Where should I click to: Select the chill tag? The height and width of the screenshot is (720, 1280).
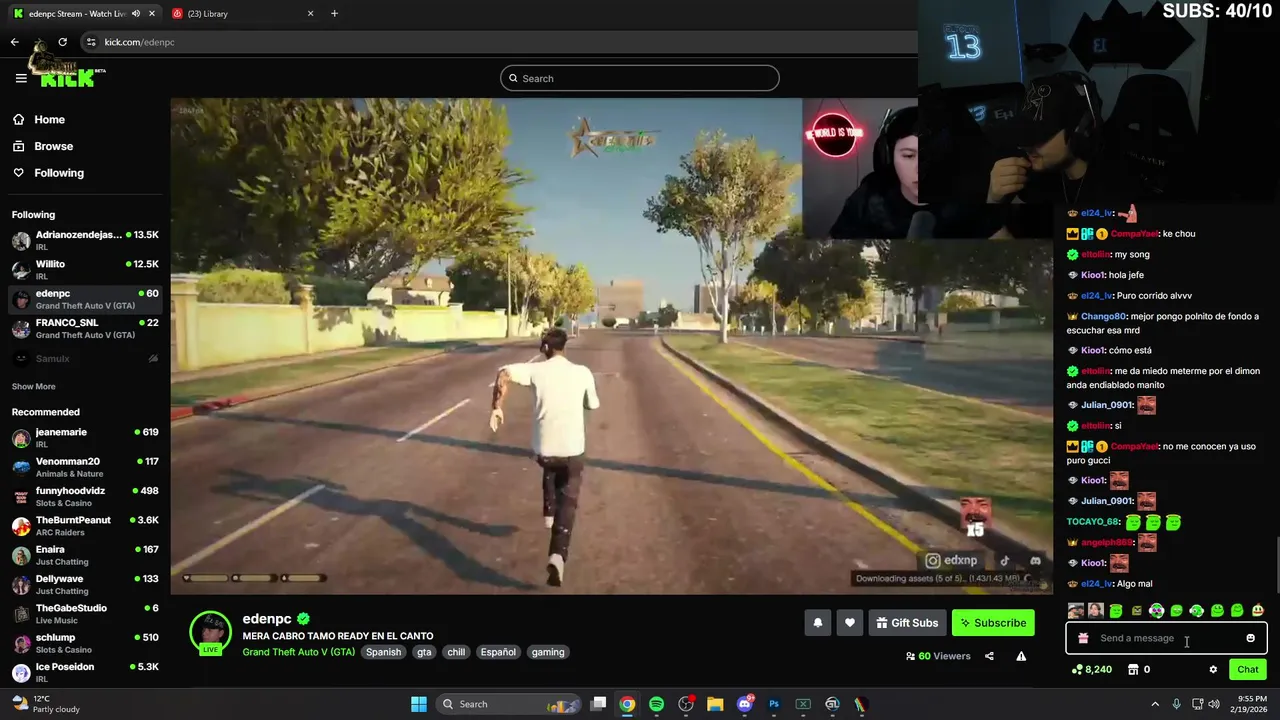456,652
